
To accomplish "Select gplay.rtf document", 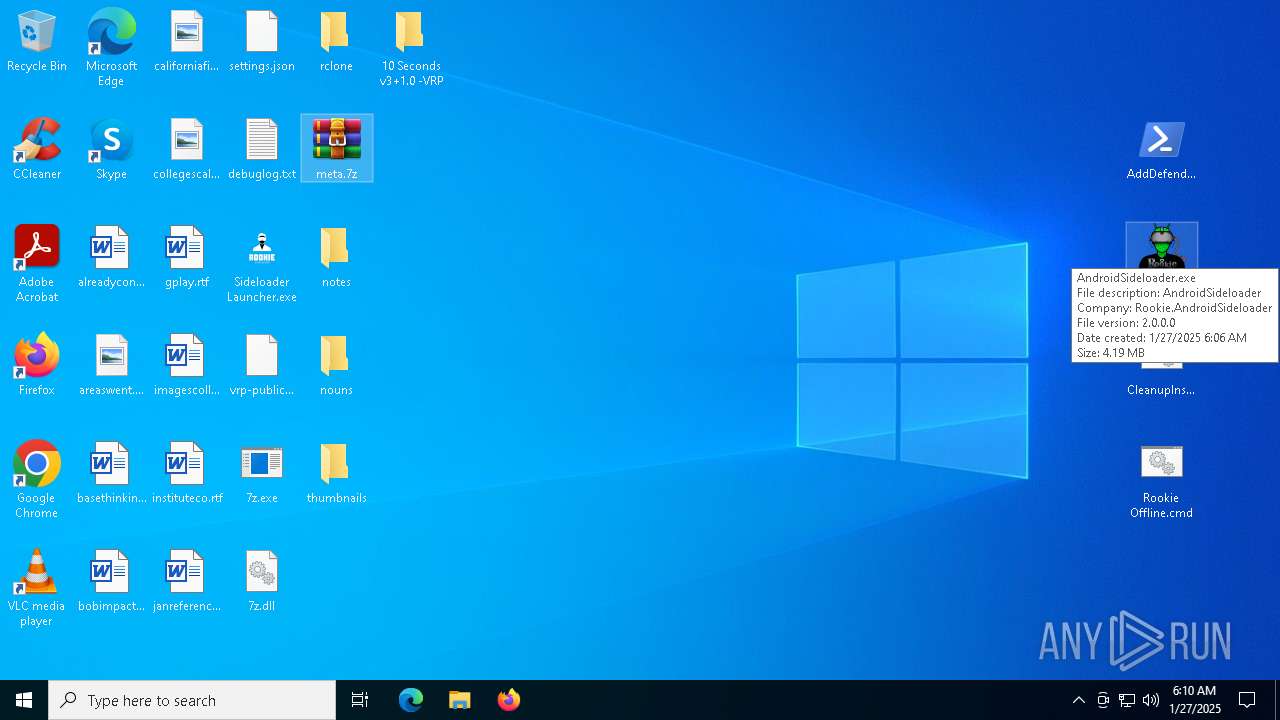I will point(186,258).
